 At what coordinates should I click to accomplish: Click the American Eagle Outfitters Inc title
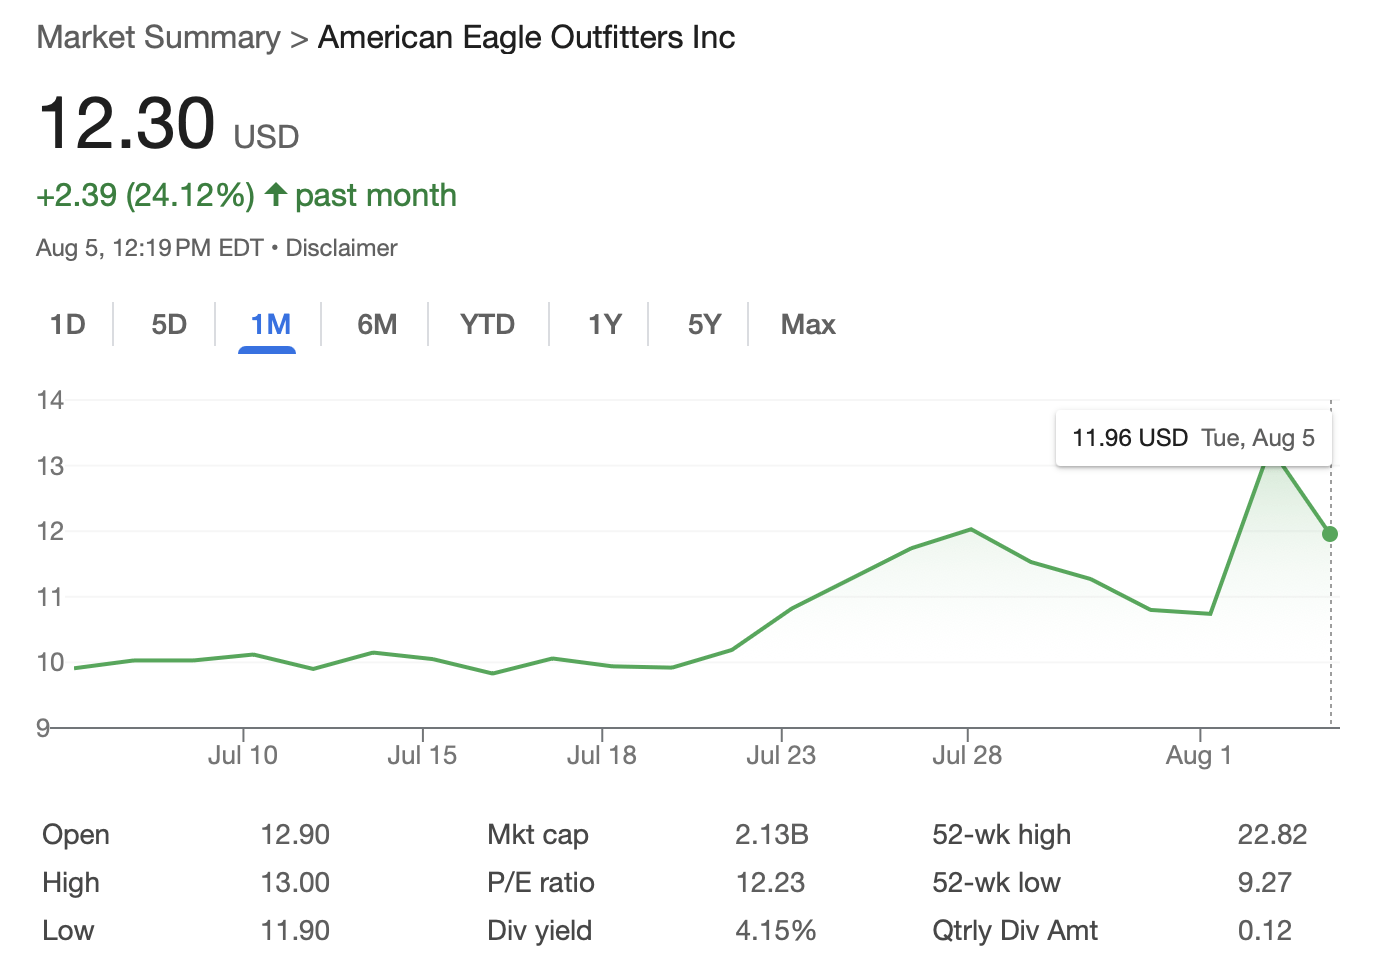[x=525, y=37]
